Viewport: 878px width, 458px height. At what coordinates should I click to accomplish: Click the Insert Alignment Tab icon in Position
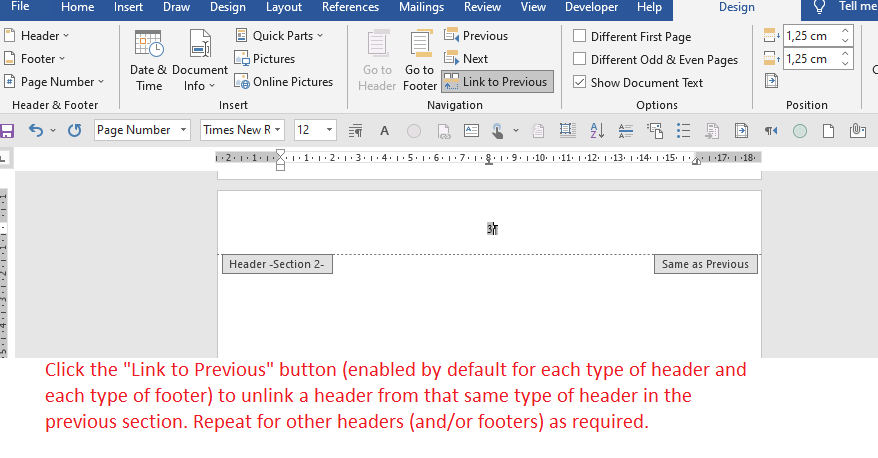771,81
